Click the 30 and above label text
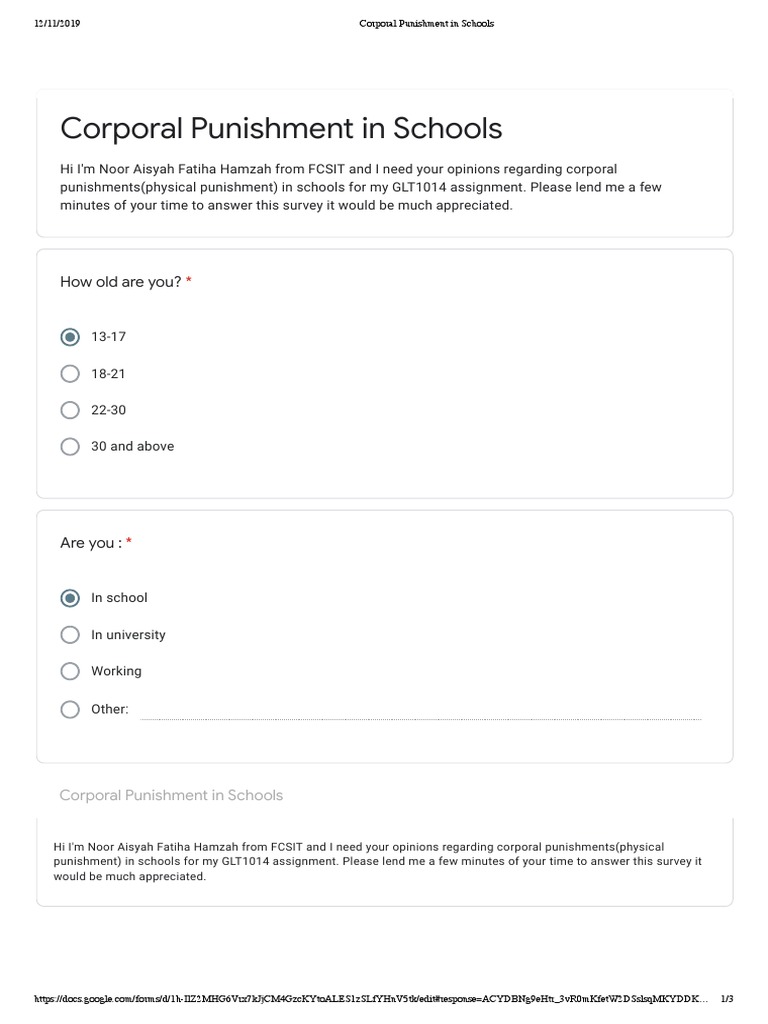Viewport: 768px width, 1024px height. coord(133,447)
